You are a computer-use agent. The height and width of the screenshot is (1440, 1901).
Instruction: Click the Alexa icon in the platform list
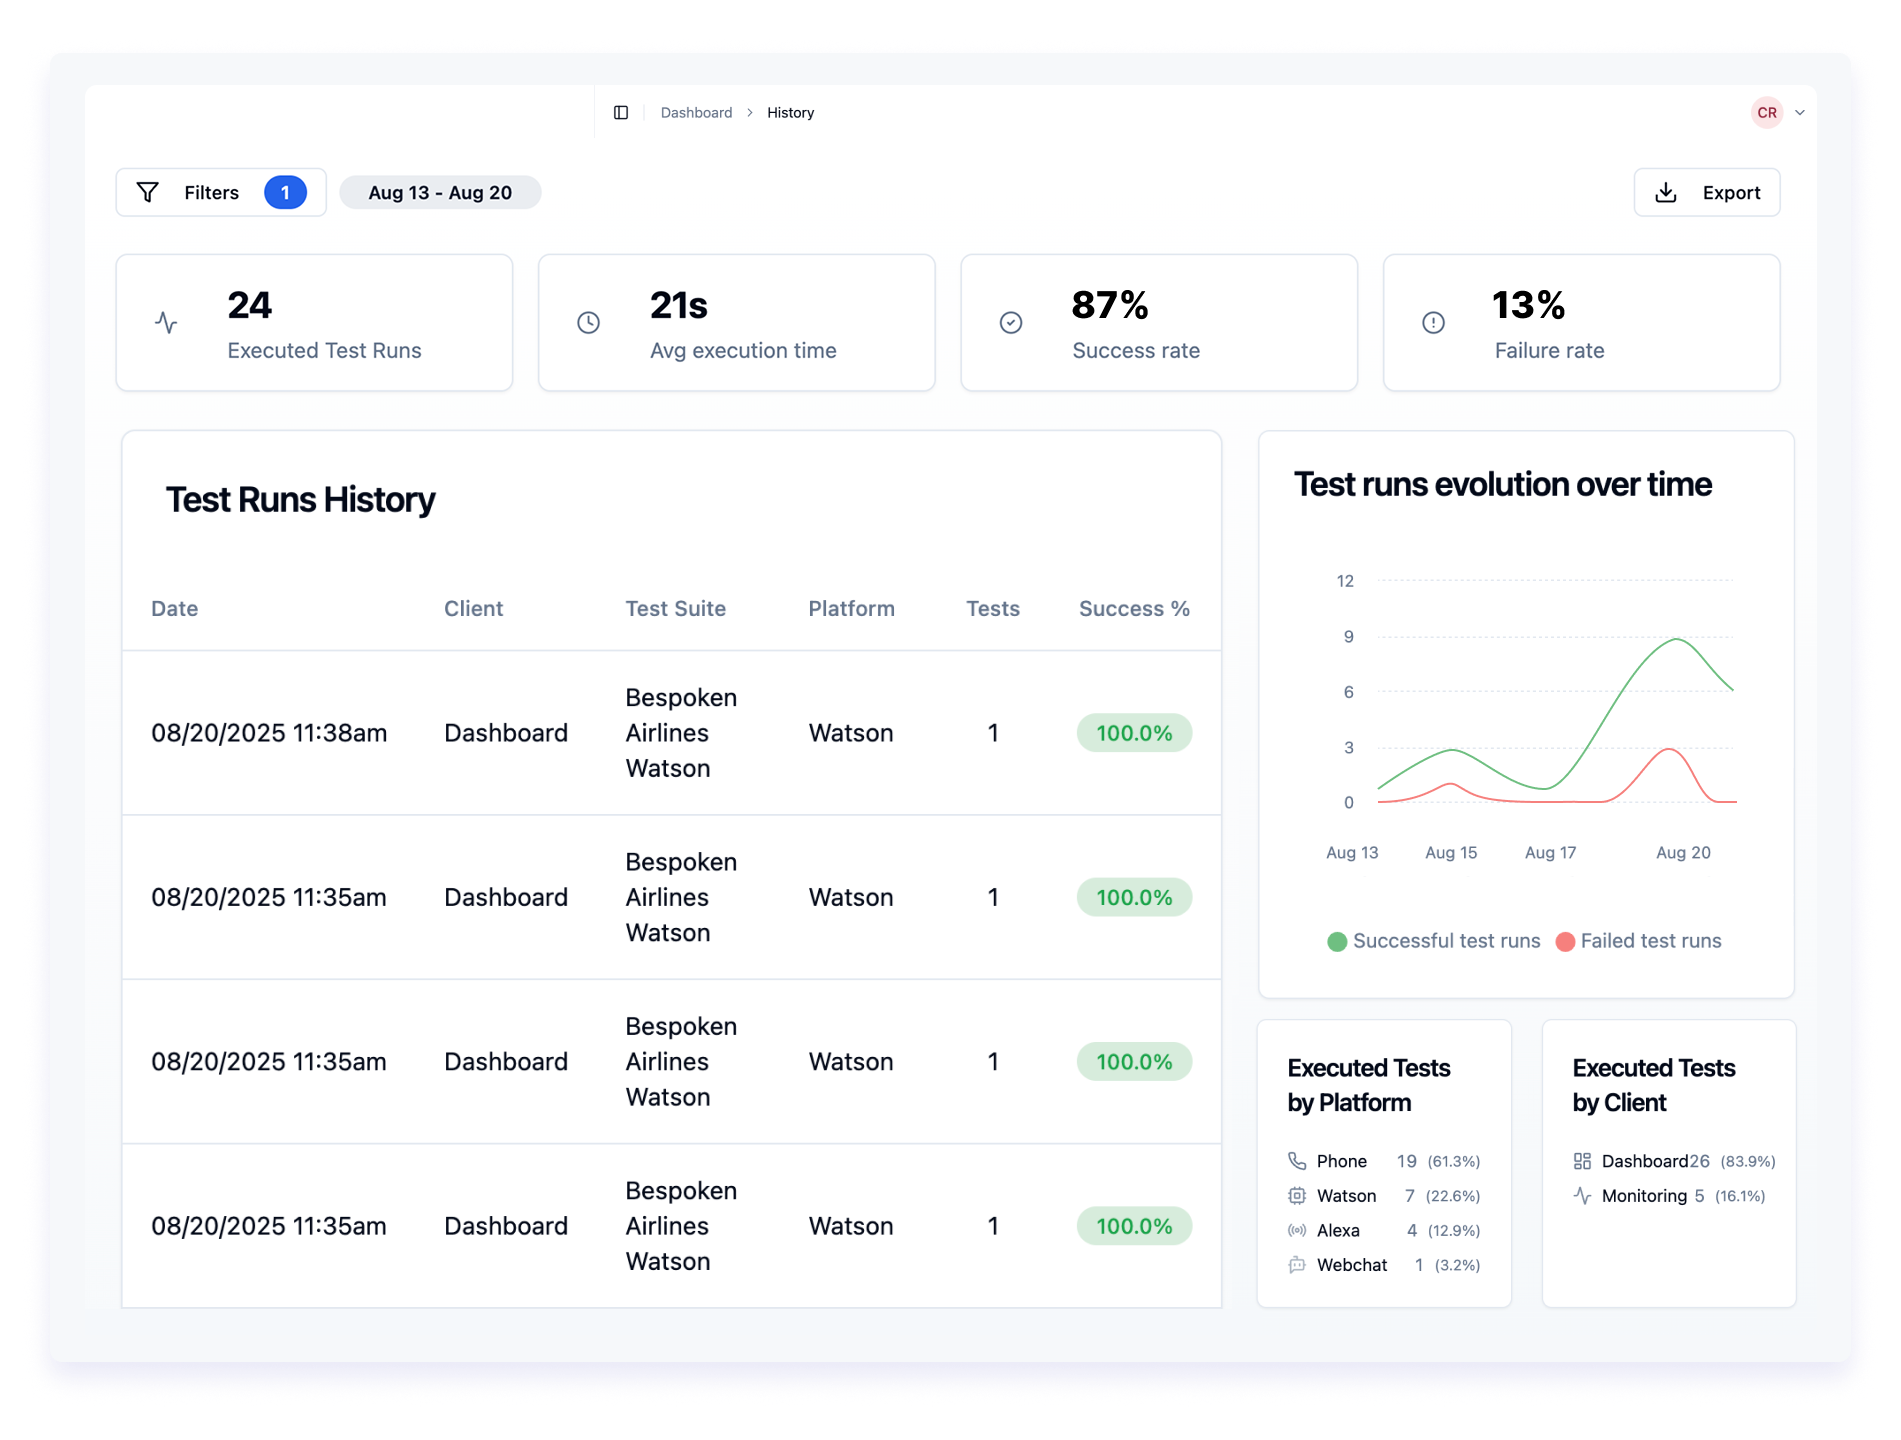[1296, 1230]
